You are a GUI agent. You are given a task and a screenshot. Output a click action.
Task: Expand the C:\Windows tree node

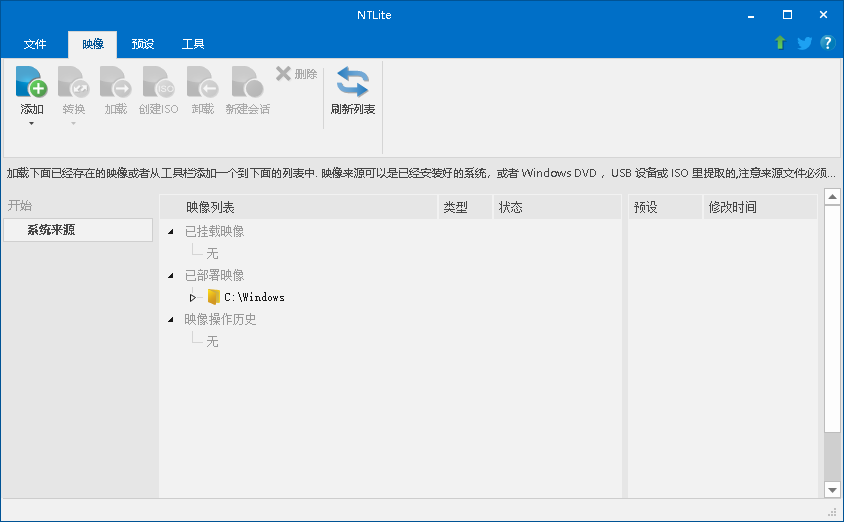pyautogui.click(x=193, y=298)
